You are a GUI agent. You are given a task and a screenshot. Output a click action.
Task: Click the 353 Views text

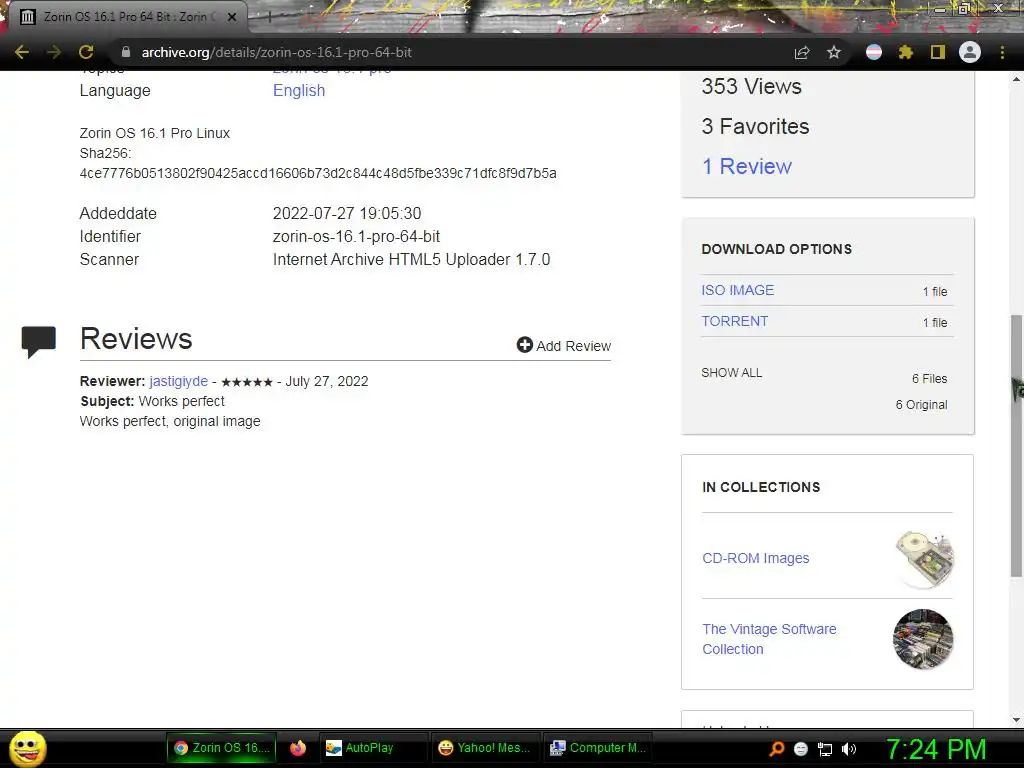(x=752, y=86)
